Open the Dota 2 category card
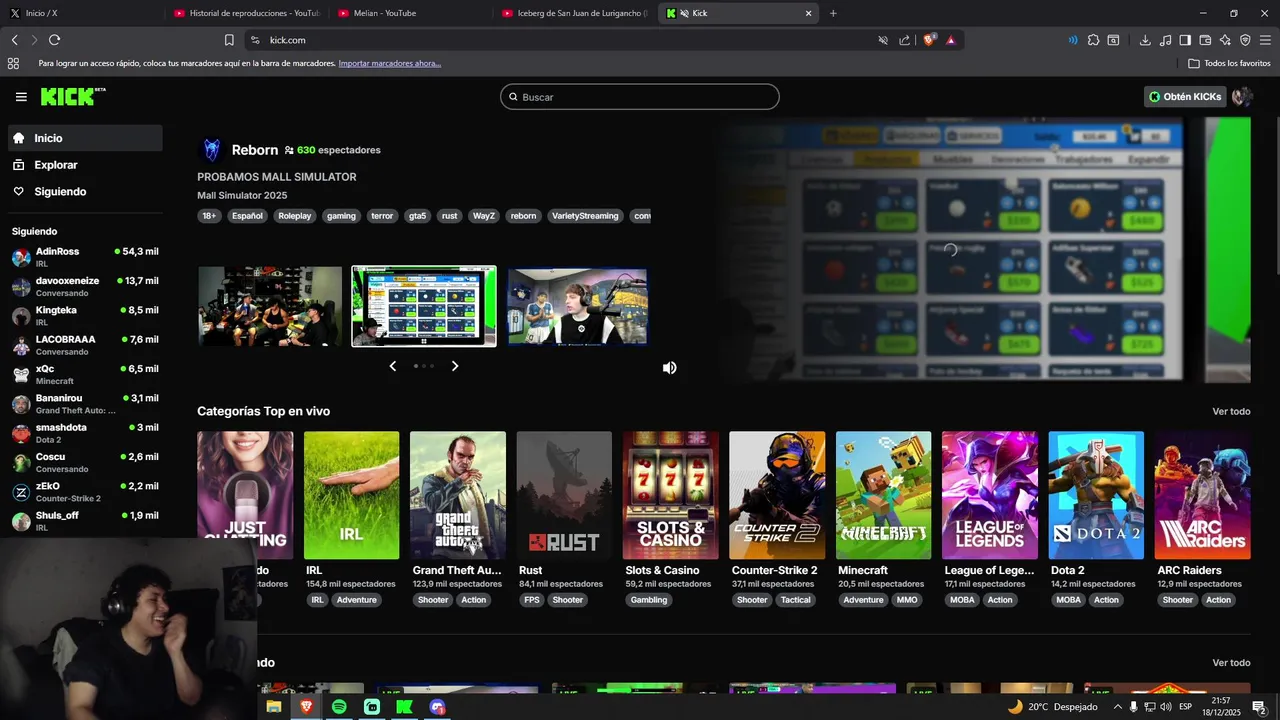Image resolution: width=1280 pixels, height=720 pixels. [1096, 495]
